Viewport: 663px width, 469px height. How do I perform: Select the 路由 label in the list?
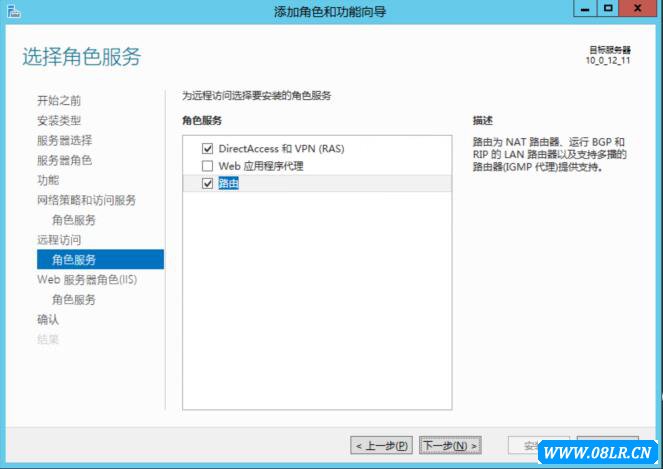[228, 184]
